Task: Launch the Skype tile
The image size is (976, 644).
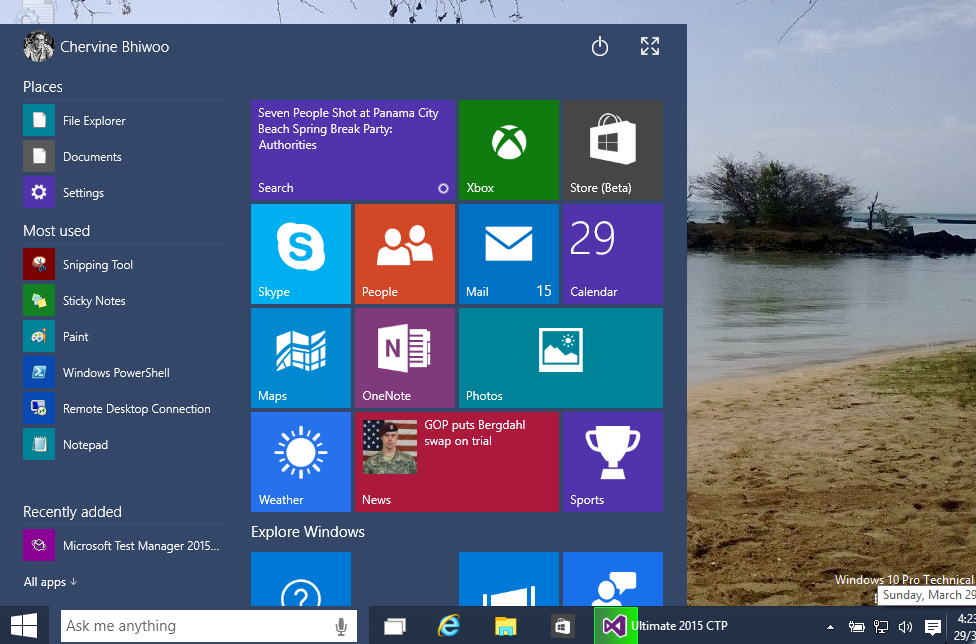Action: coord(301,254)
